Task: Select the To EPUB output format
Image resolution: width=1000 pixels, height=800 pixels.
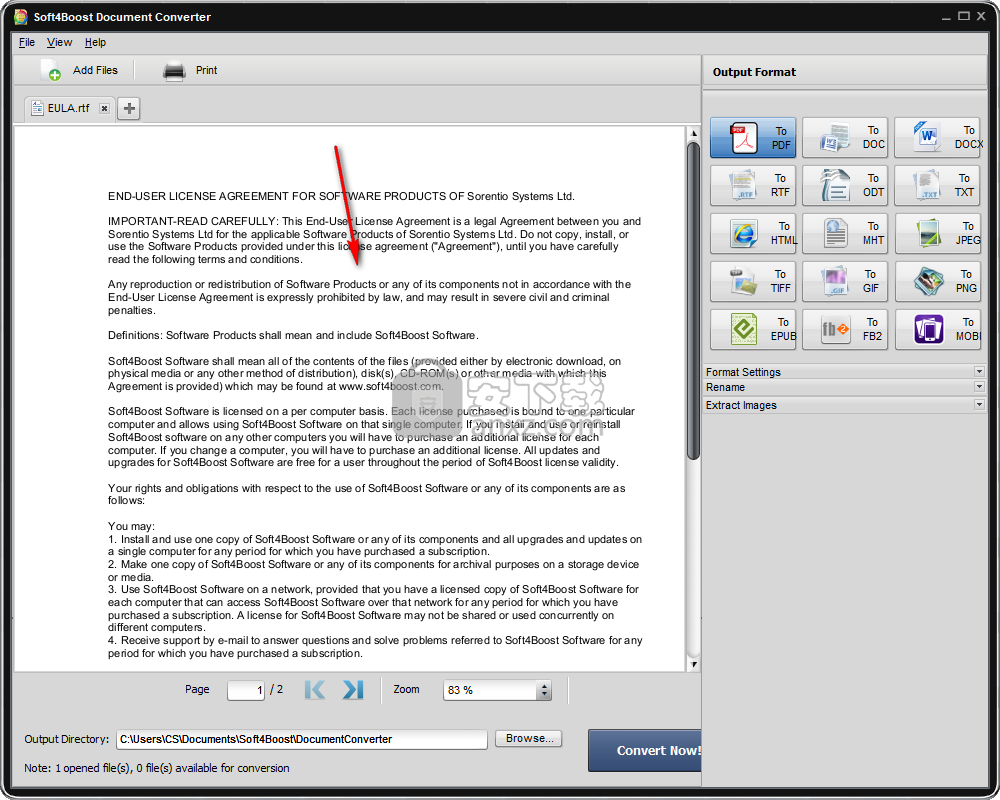Action: [753, 329]
